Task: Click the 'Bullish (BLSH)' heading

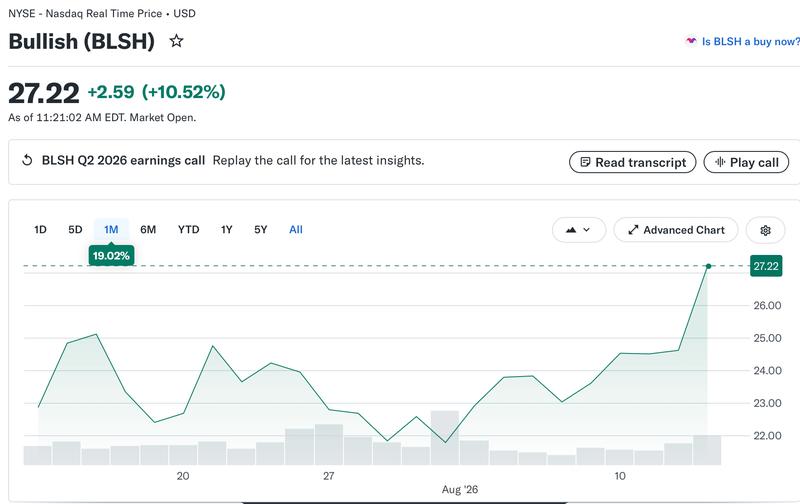Action: [x=82, y=41]
